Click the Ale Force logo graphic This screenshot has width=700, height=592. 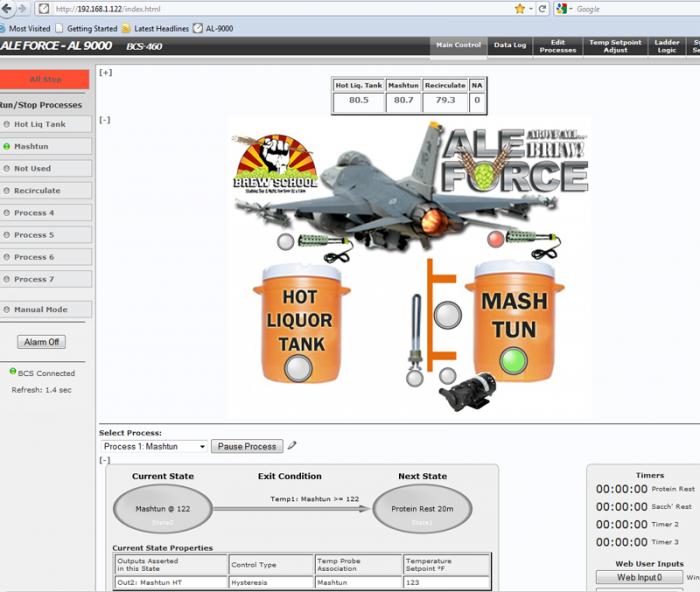coord(514,159)
